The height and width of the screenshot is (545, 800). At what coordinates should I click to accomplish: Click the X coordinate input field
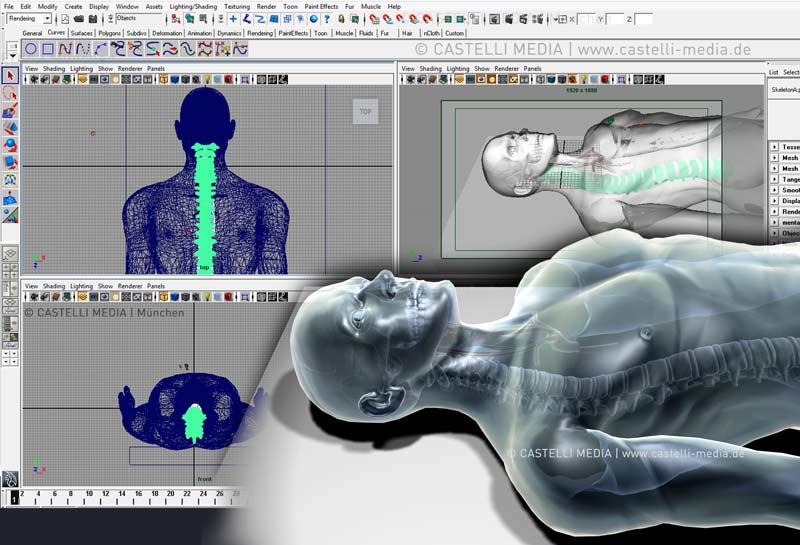coord(585,19)
